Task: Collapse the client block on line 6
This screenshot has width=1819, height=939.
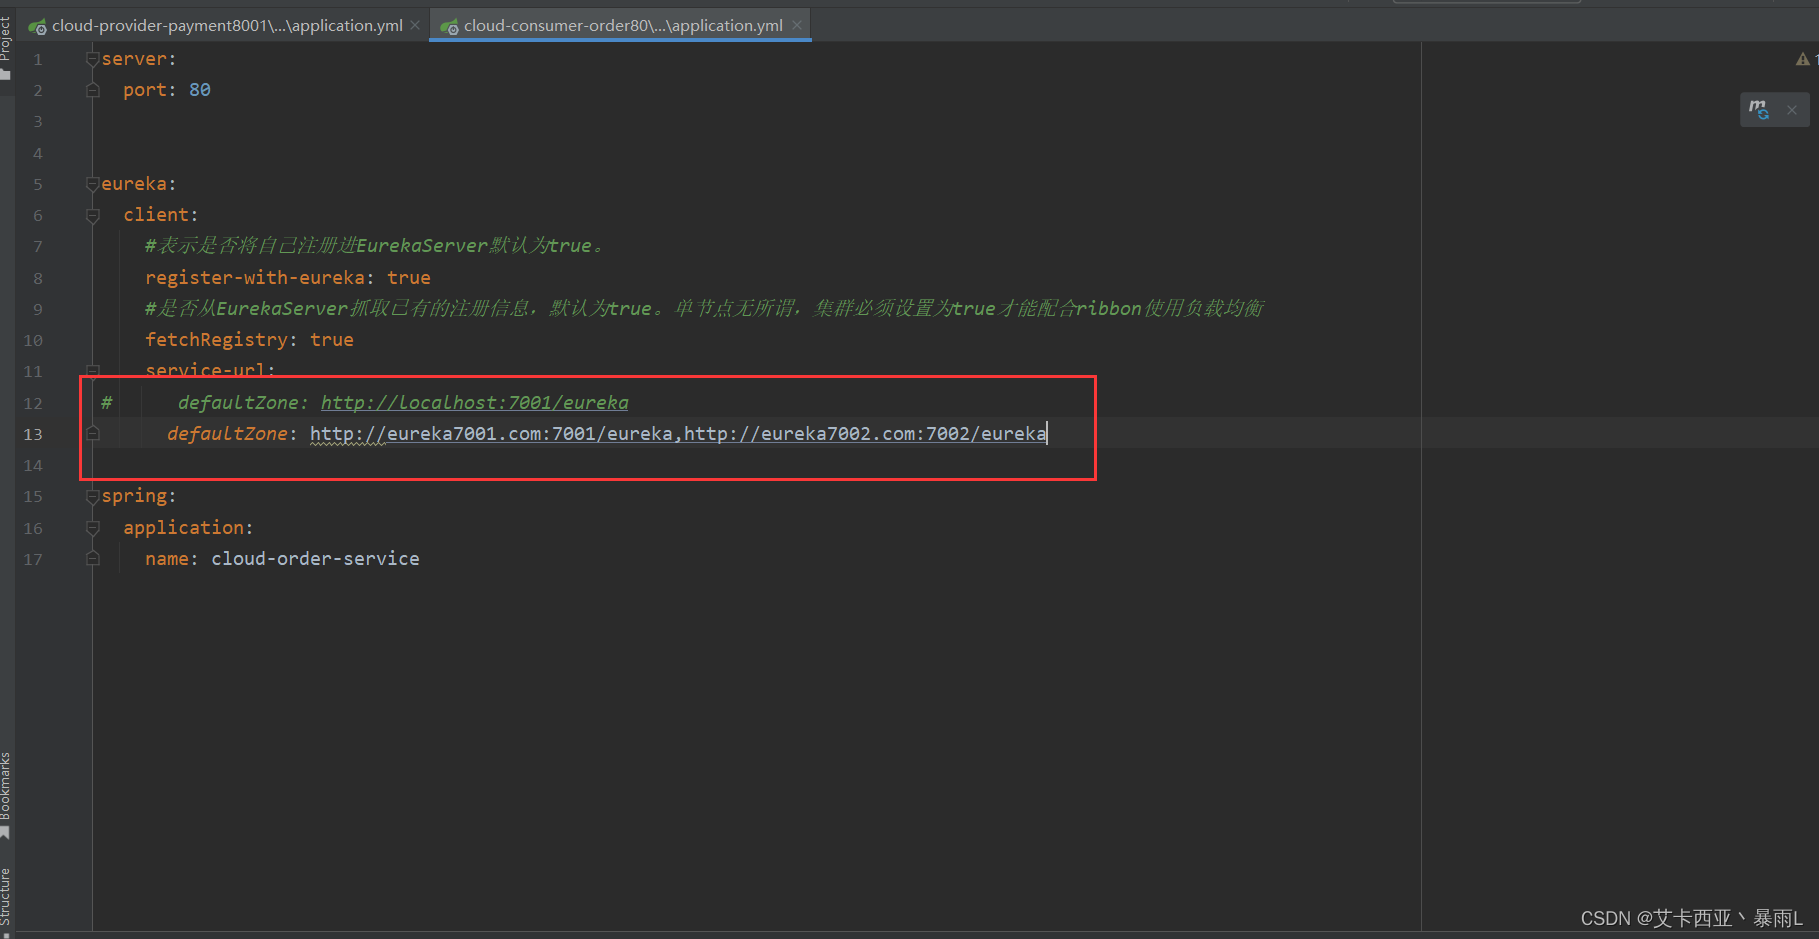Action: tap(93, 215)
